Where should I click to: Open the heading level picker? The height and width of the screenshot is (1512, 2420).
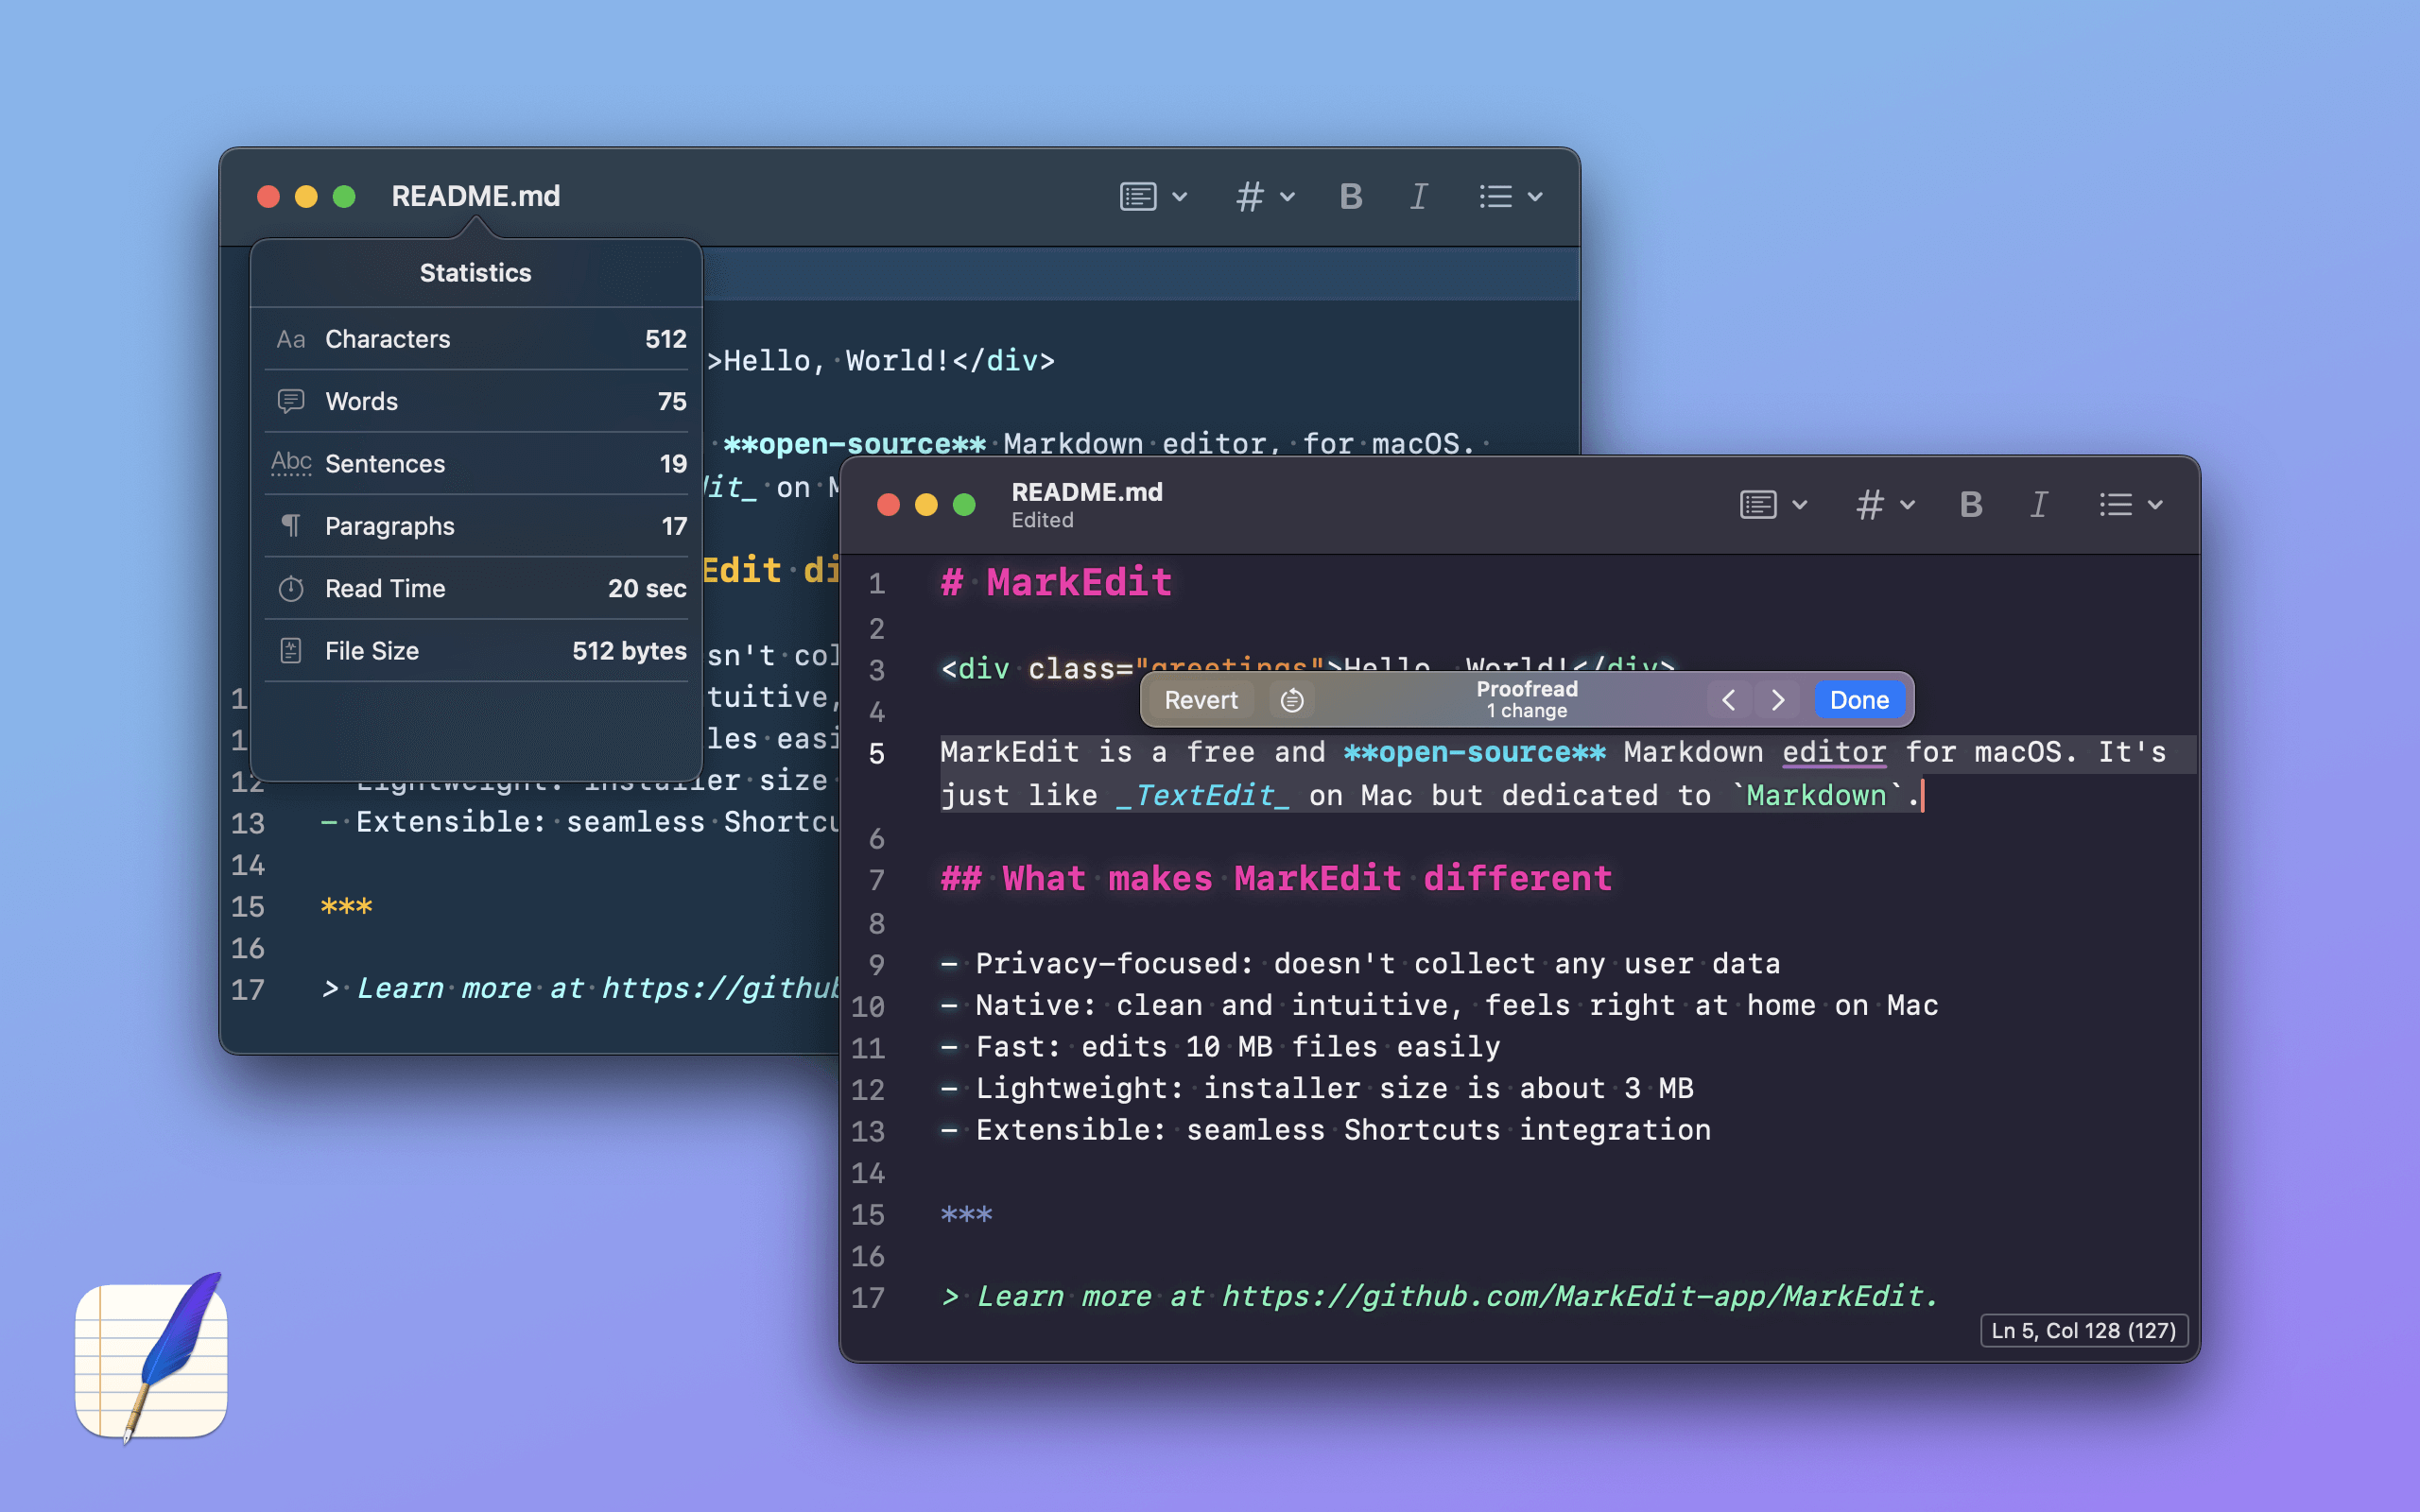(x=1880, y=507)
